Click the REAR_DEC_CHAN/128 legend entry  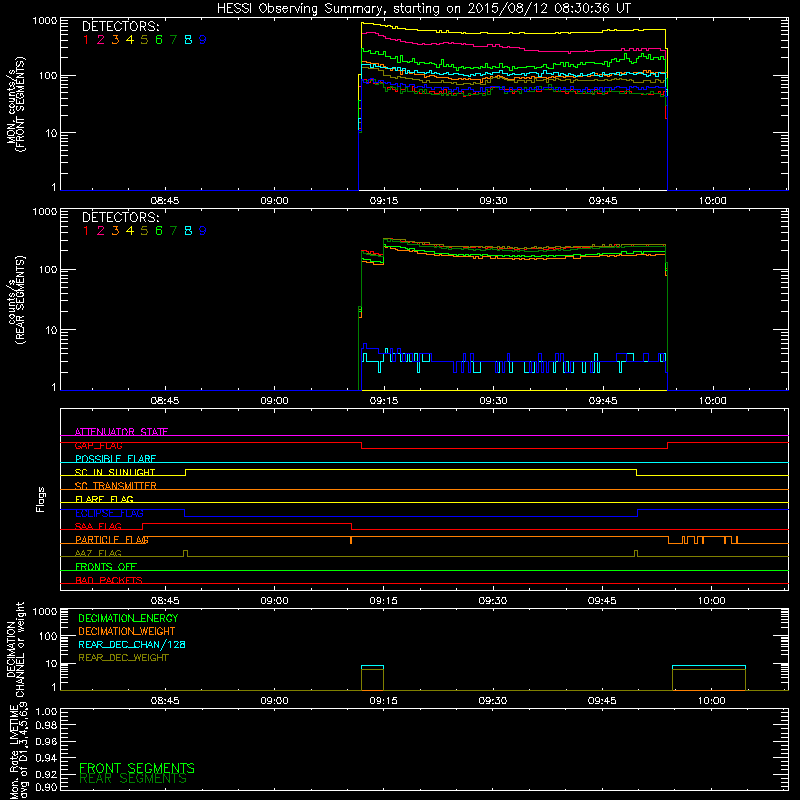[132, 645]
